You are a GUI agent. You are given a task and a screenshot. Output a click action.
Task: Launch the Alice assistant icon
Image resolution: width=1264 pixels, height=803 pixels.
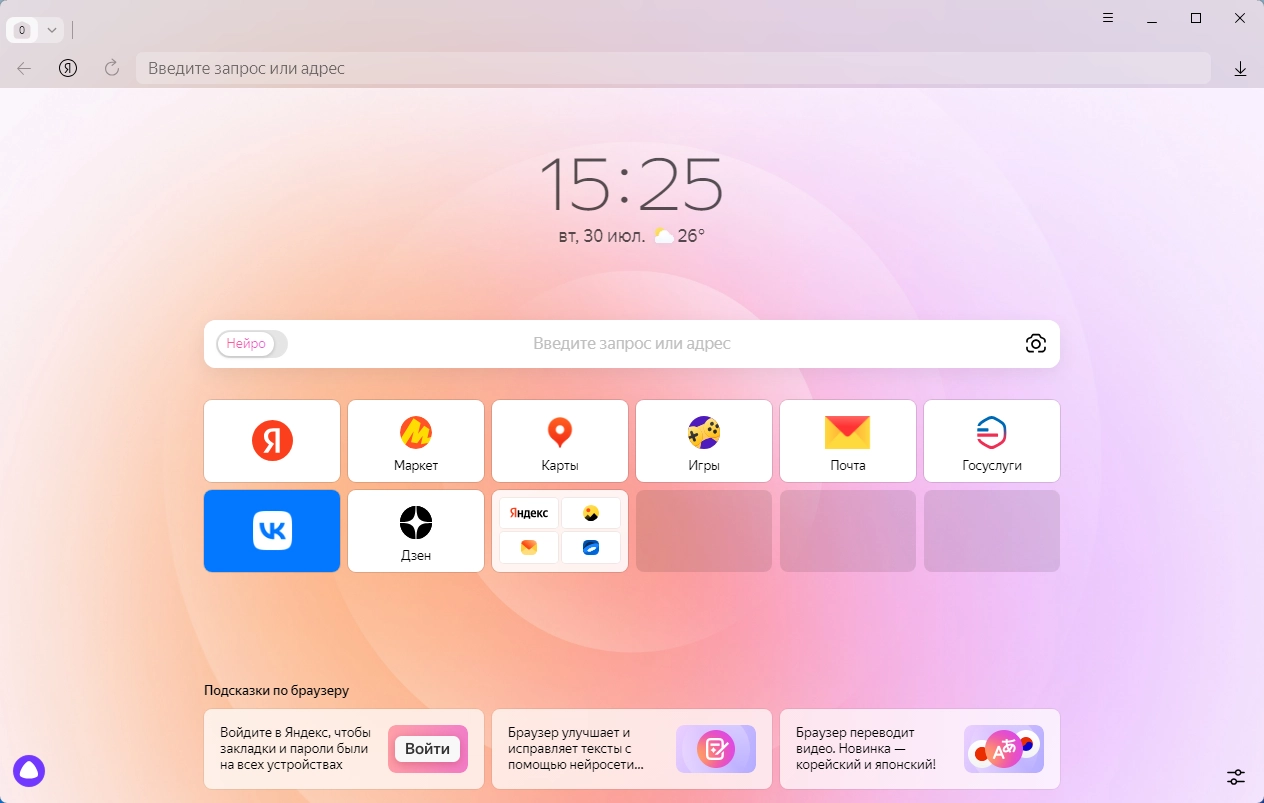click(29, 771)
